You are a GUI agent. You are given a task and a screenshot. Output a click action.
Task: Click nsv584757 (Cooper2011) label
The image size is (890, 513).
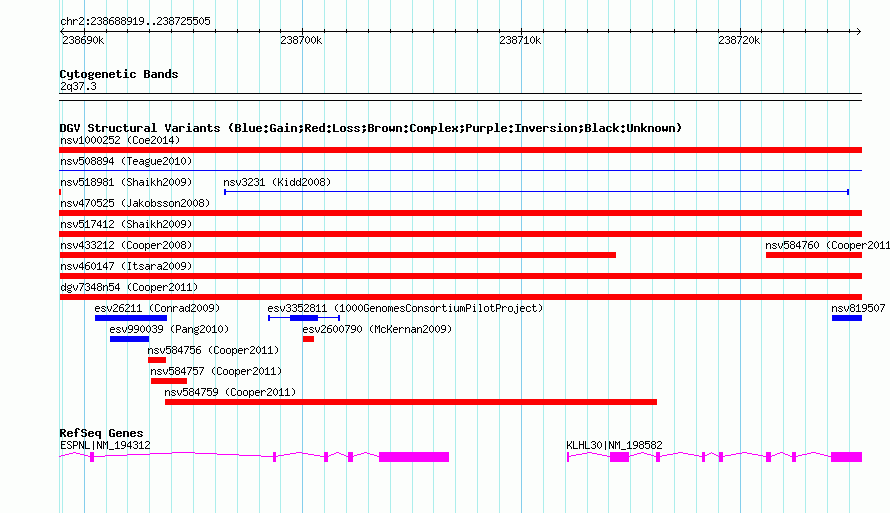(216, 371)
